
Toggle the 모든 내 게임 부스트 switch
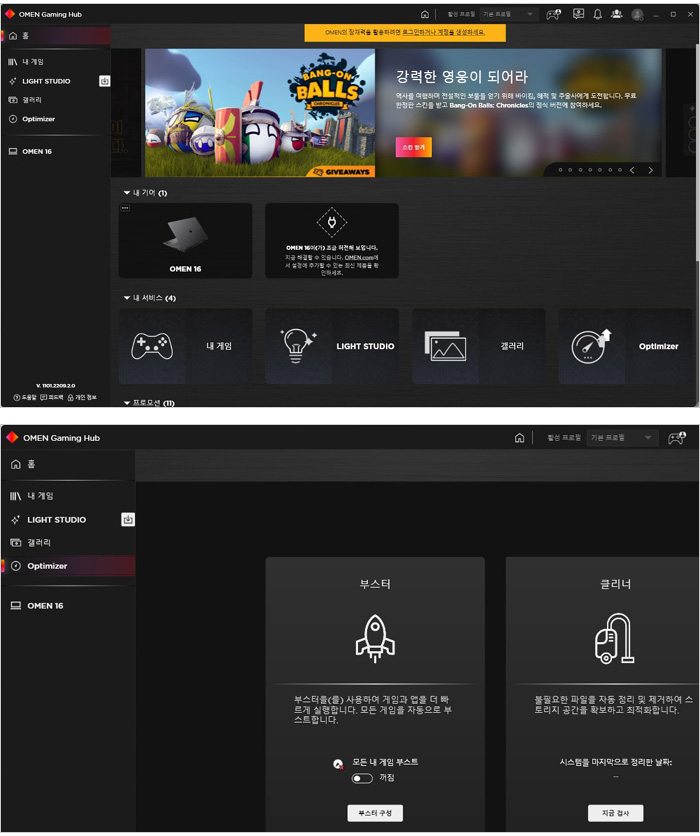tap(362, 778)
